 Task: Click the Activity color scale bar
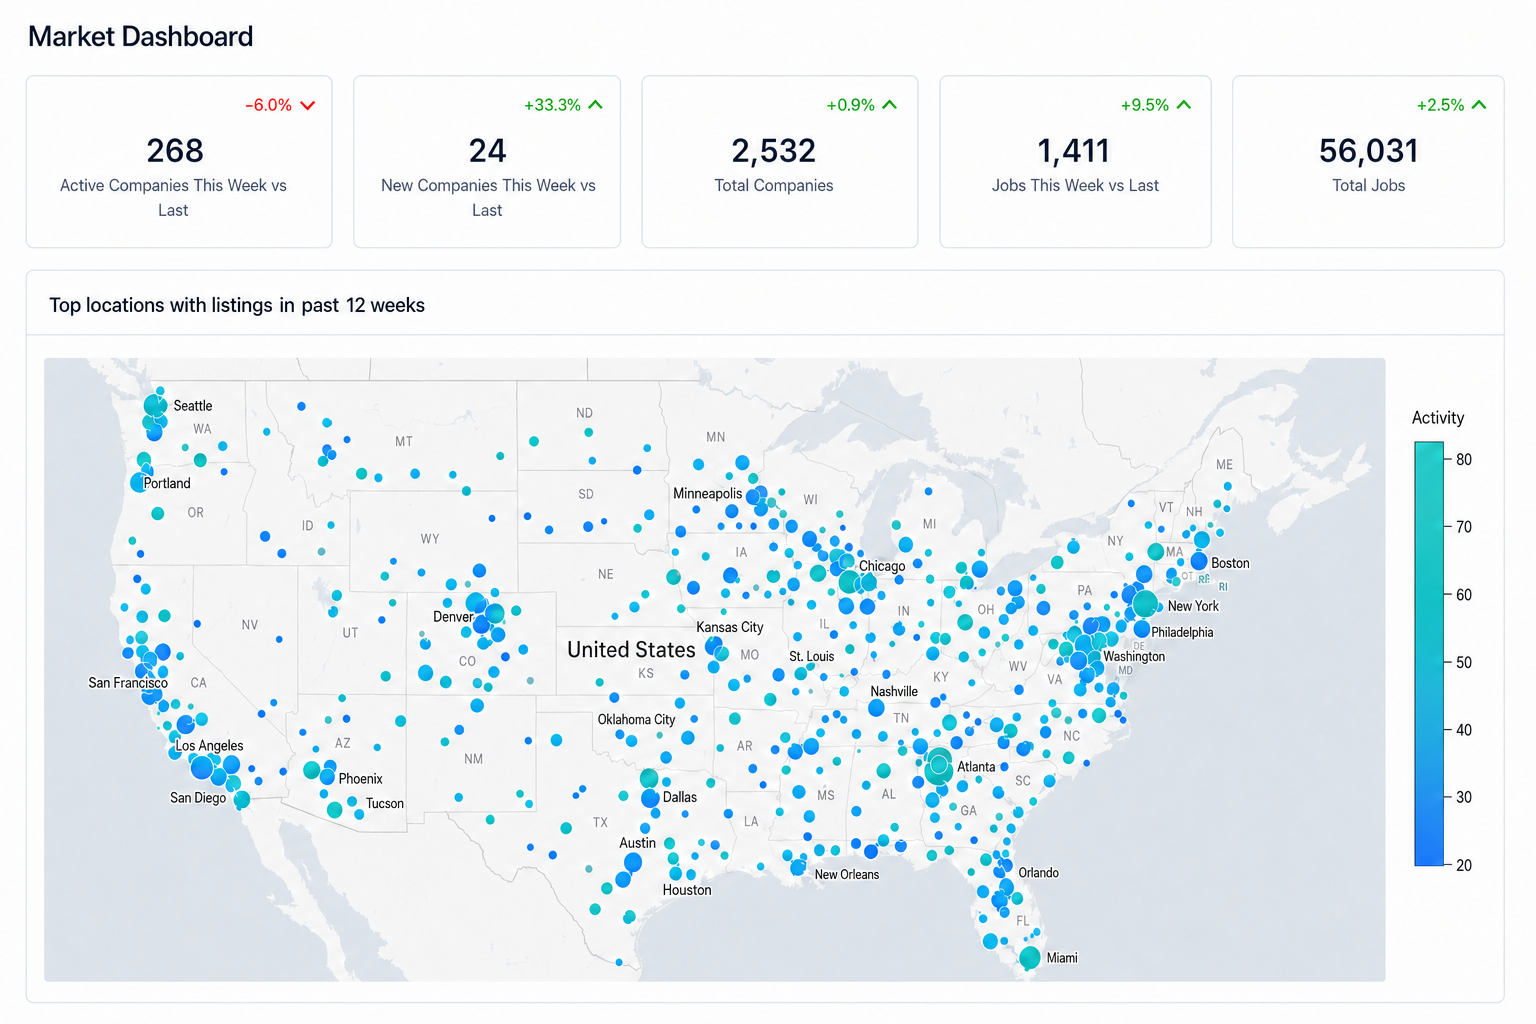(x=1429, y=654)
